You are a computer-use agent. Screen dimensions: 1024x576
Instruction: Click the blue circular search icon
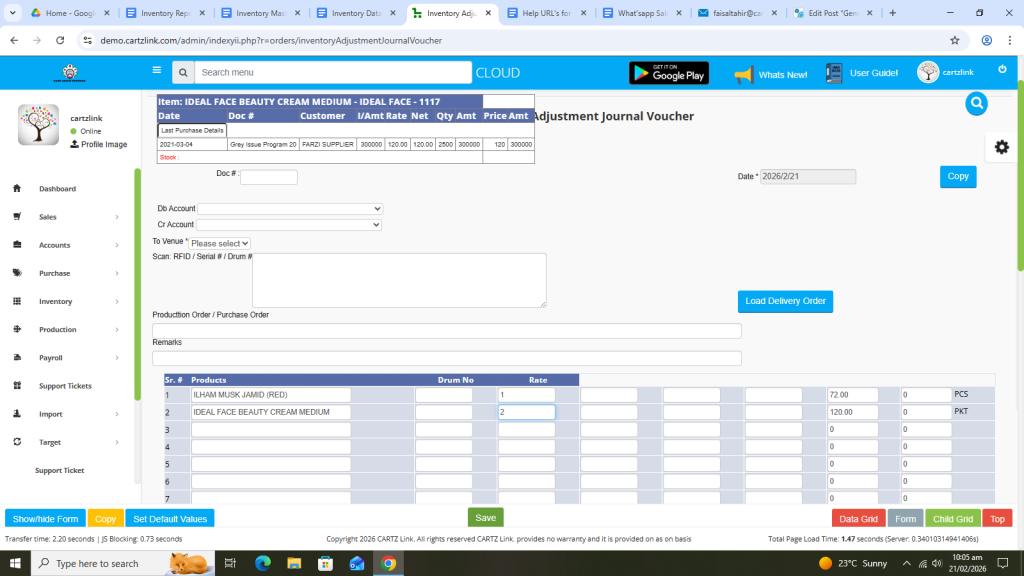point(977,103)
